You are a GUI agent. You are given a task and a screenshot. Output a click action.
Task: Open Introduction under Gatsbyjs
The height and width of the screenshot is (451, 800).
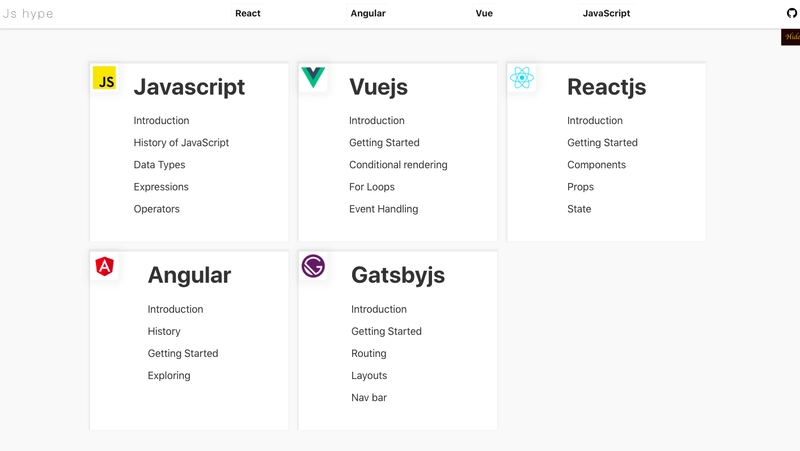coord(379,309)
